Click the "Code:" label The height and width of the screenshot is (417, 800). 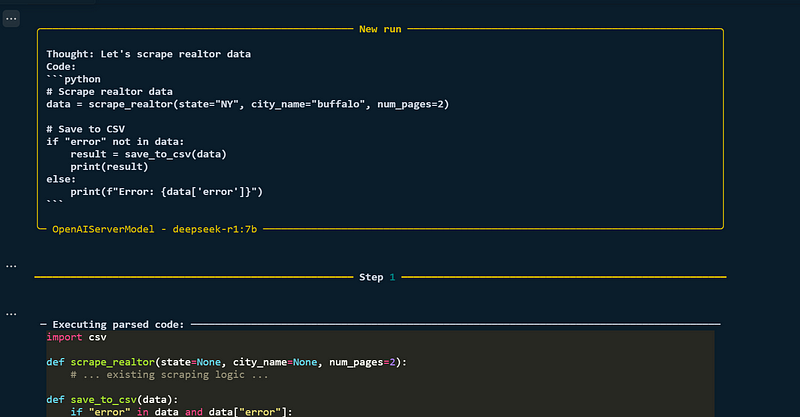tap(61, 67)
